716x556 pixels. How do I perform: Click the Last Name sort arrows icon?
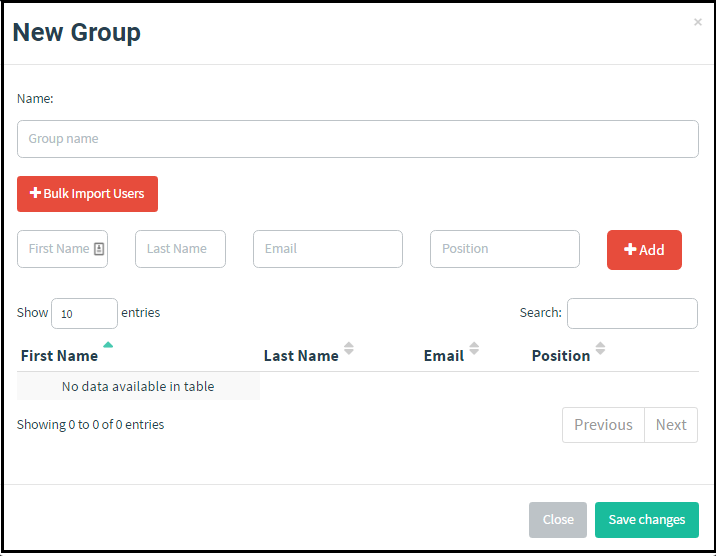pos(349,349)
